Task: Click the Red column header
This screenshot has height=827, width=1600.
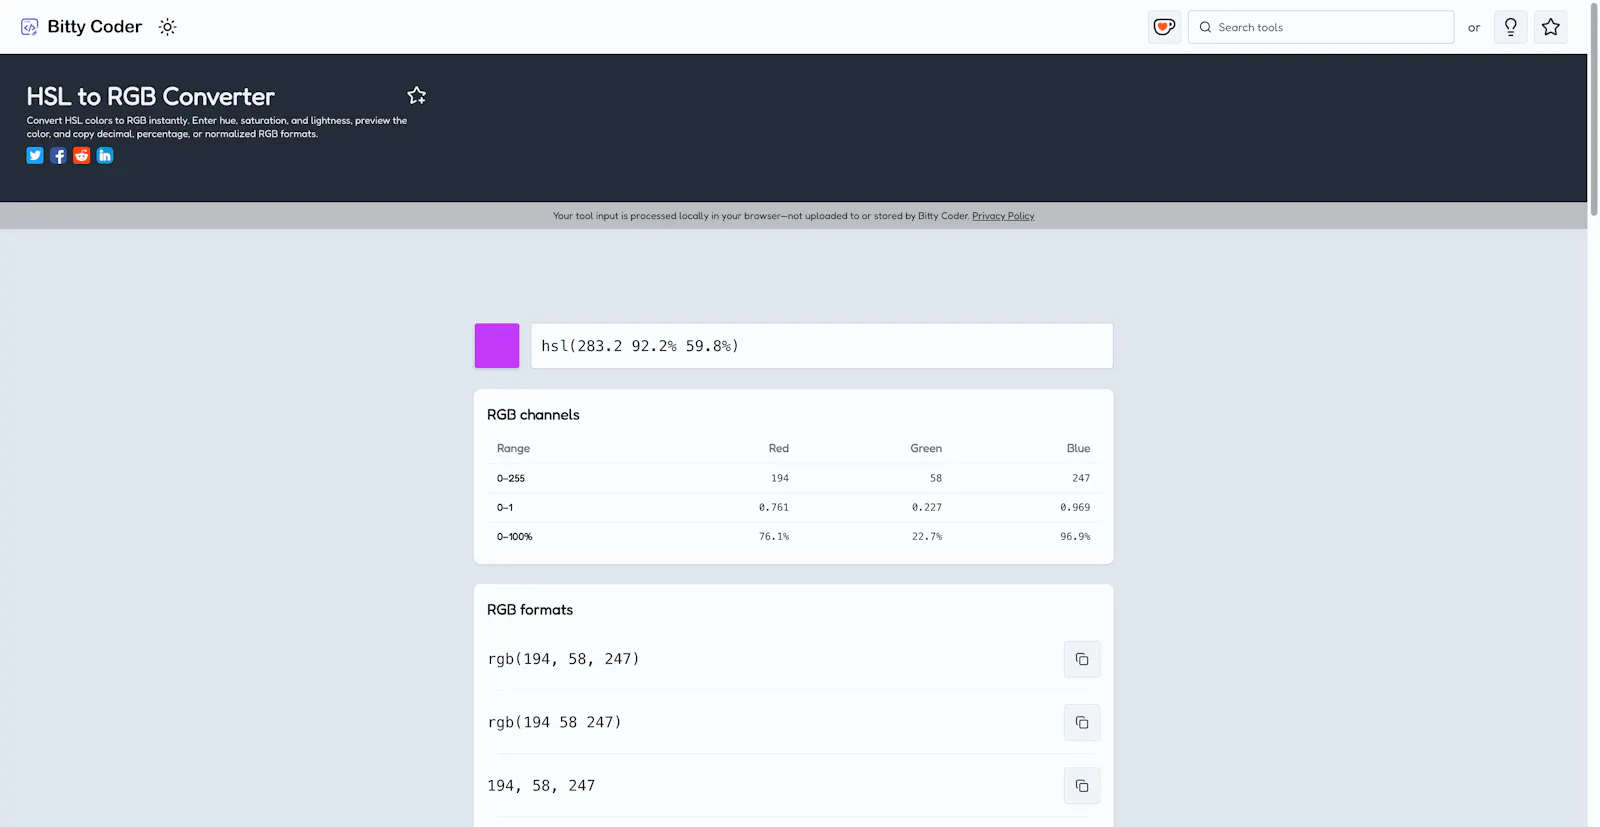Action: 779,448
